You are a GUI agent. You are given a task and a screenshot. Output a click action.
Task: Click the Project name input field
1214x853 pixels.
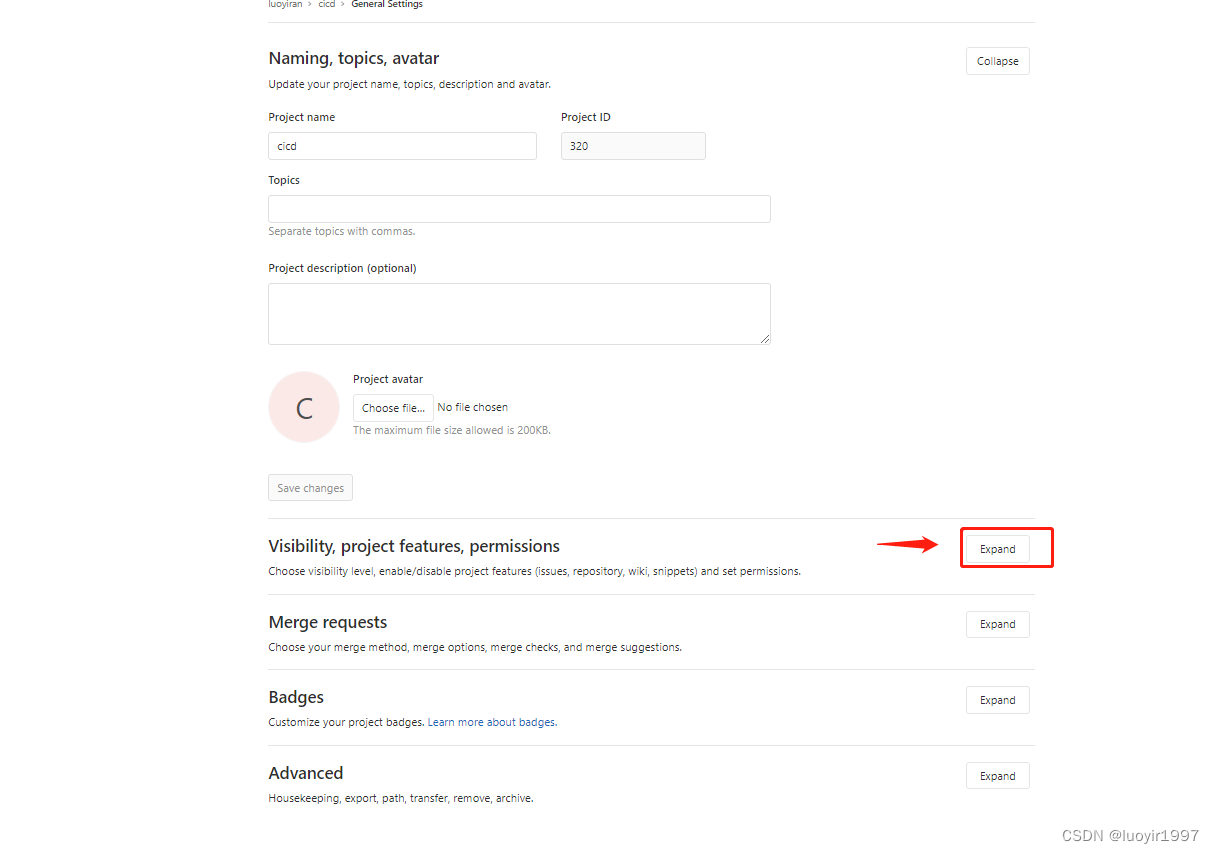[402, 146]
